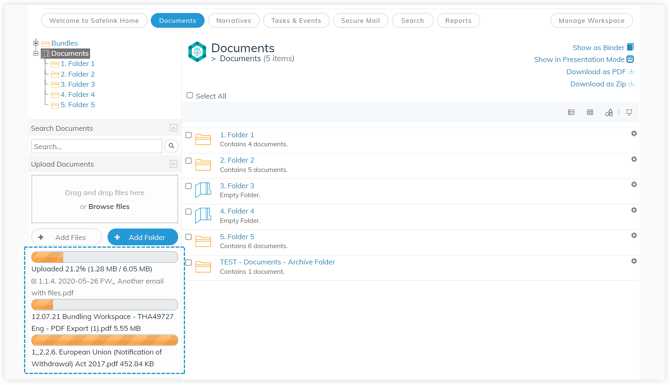Open the Tasks & Events tab
The width and height of the screenshot is (670, 385).
(x=296, y=21)
